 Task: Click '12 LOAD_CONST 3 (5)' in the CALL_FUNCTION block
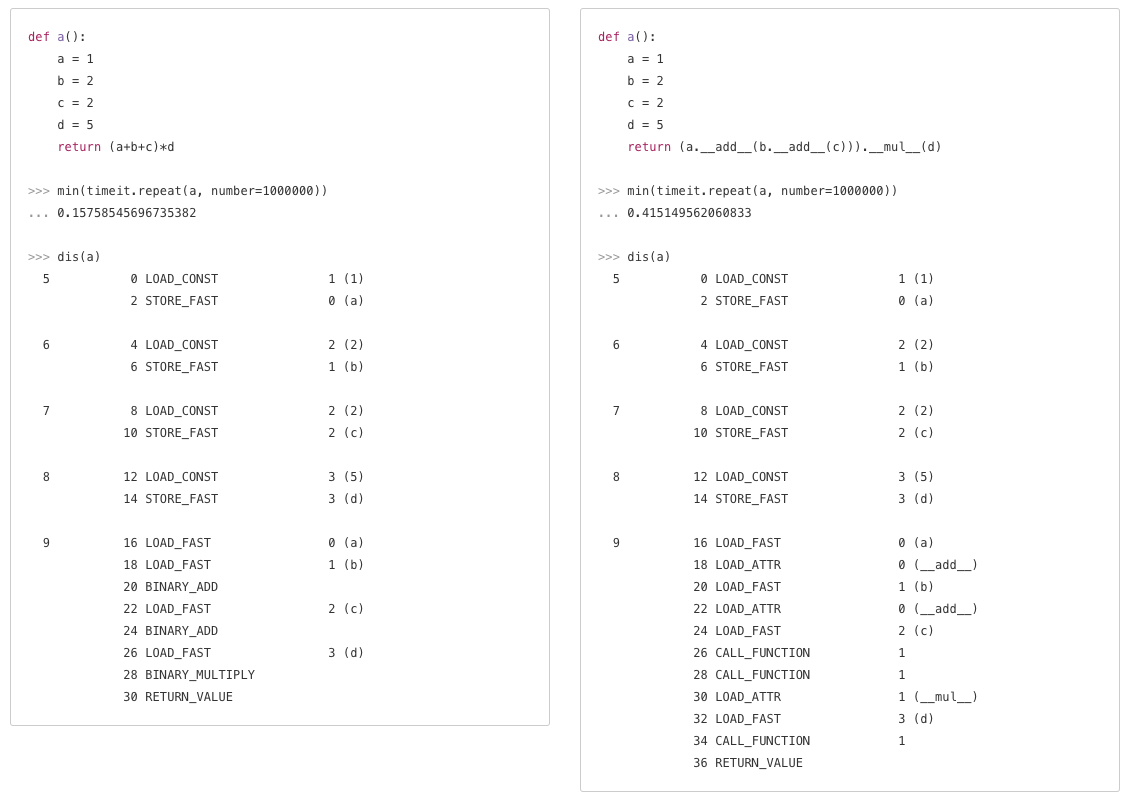[x=814, y=477]
